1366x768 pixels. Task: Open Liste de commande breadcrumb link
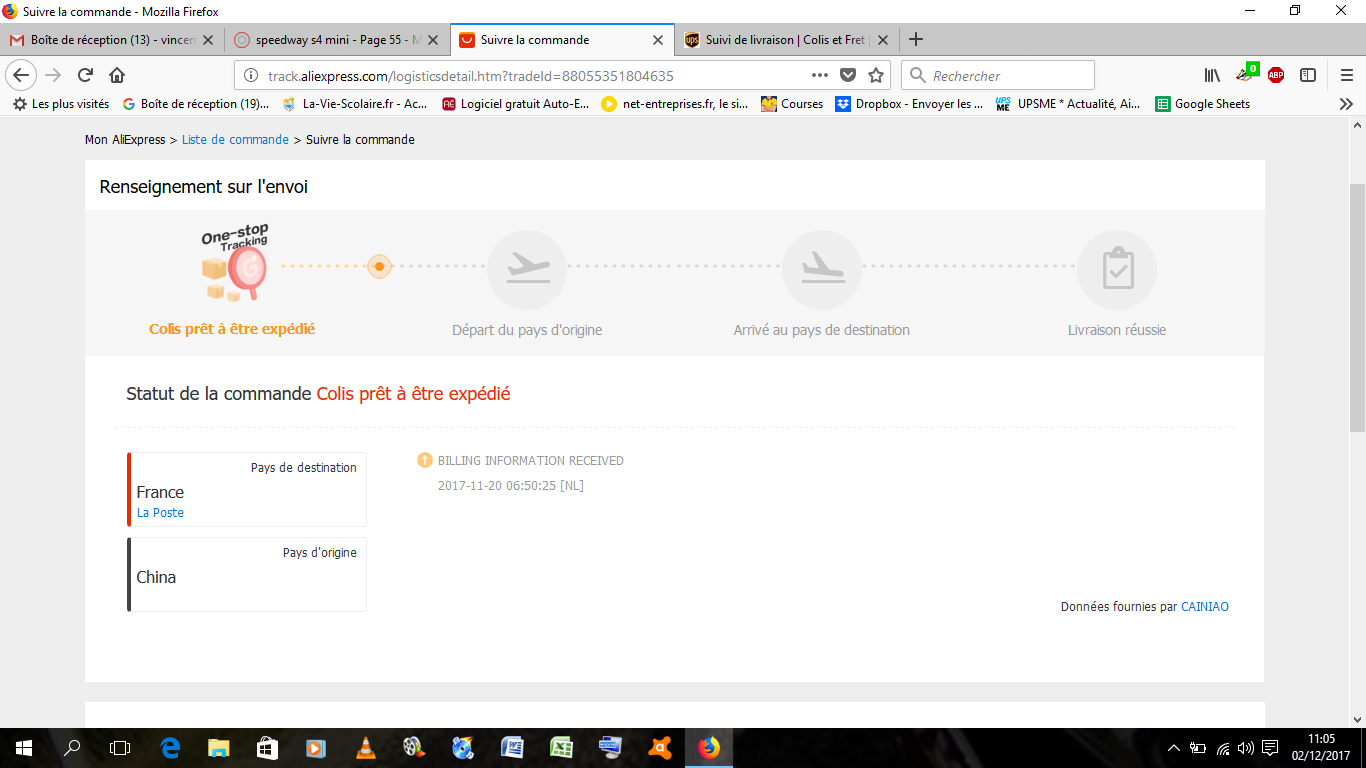(235, 140)
